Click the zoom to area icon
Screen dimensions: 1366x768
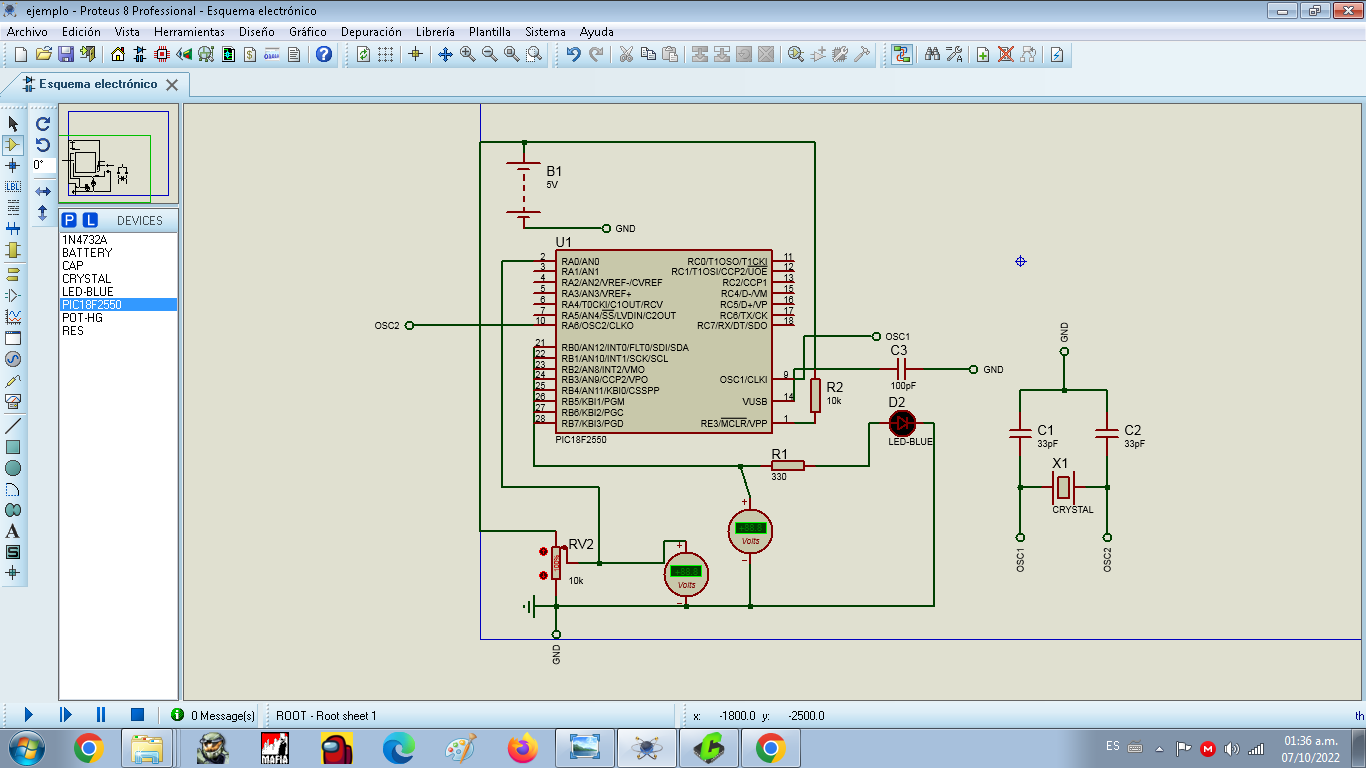(x=534, y=54)
